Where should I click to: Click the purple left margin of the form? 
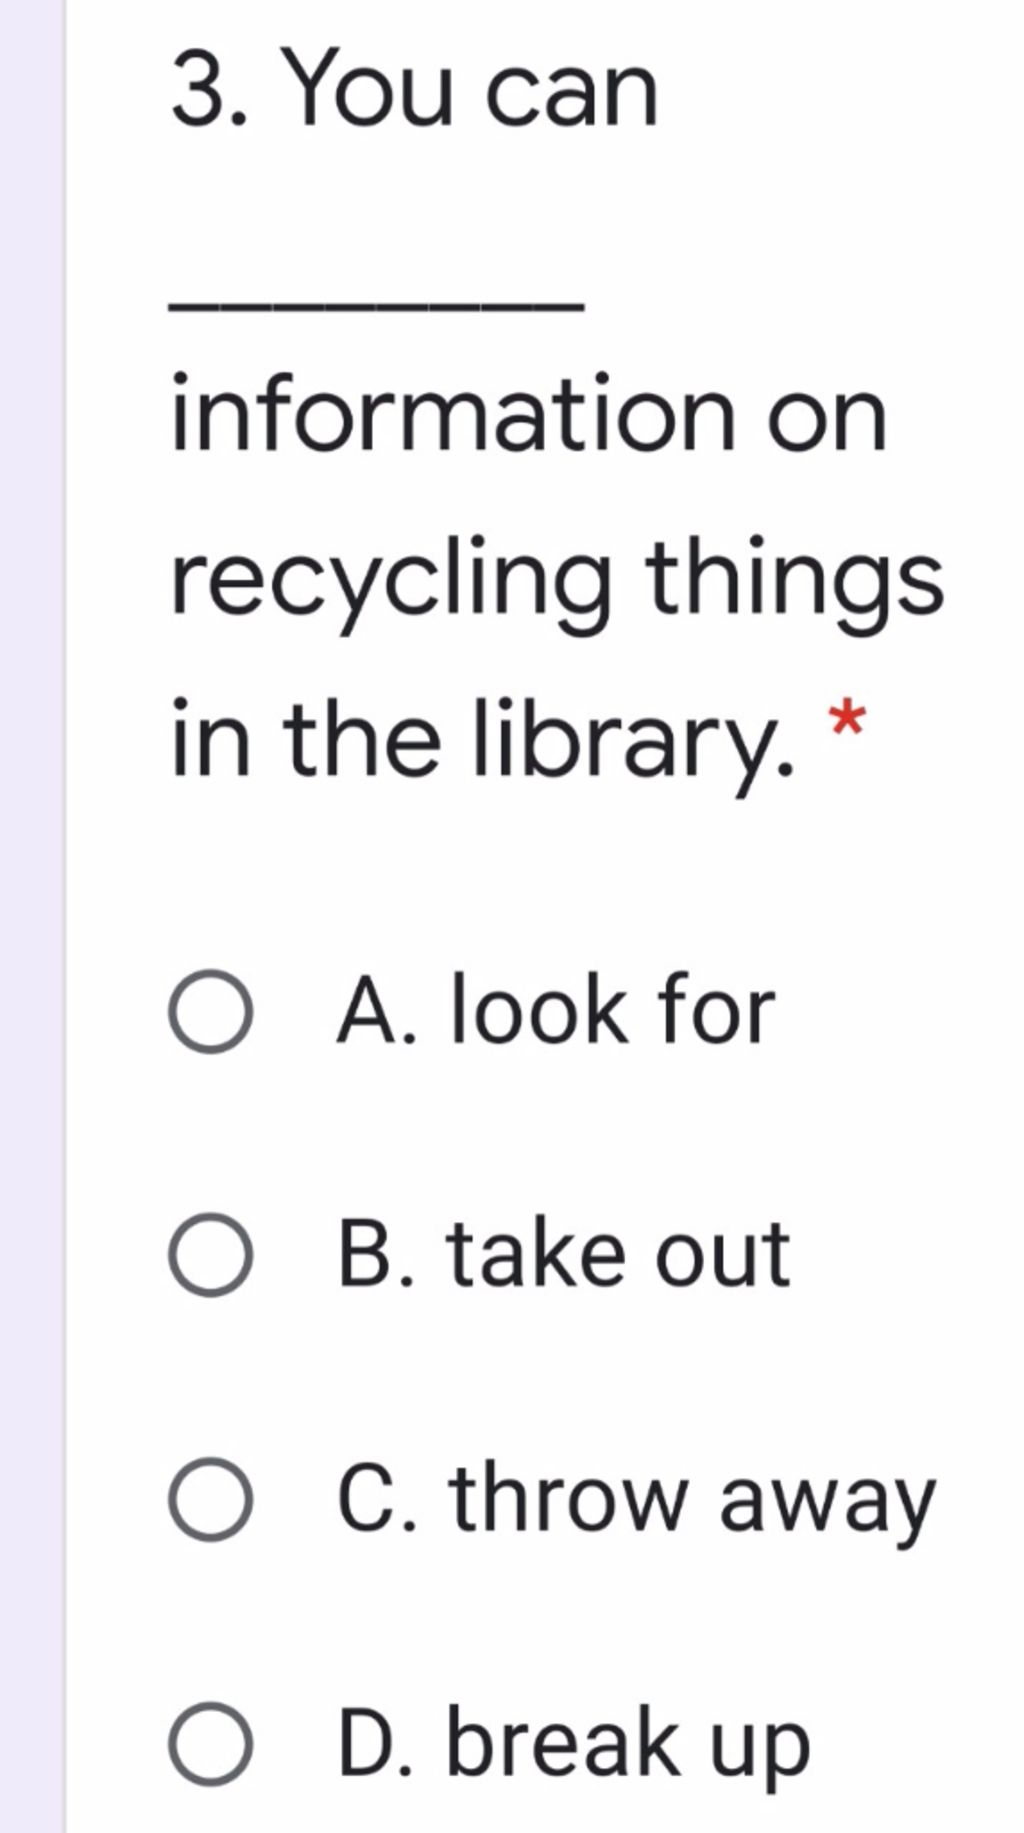32,916
